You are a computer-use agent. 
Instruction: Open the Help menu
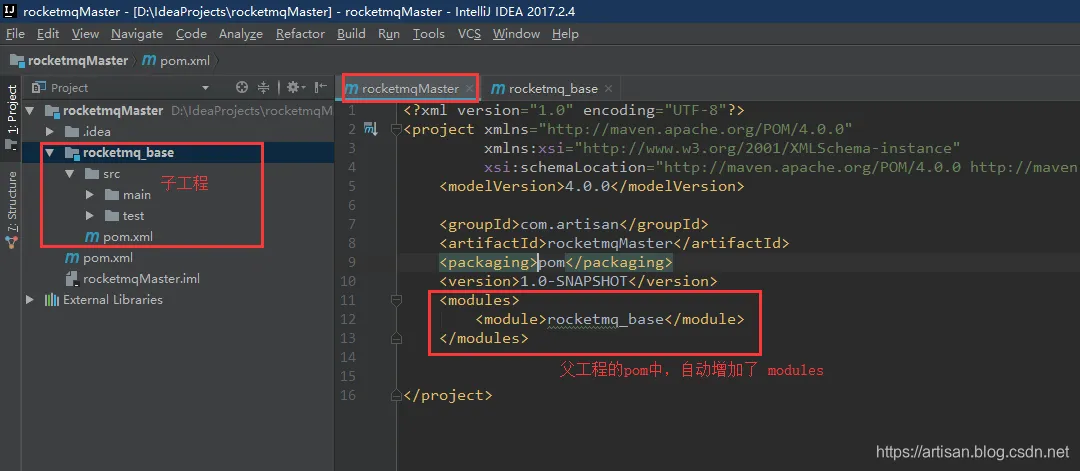point(565,34)
